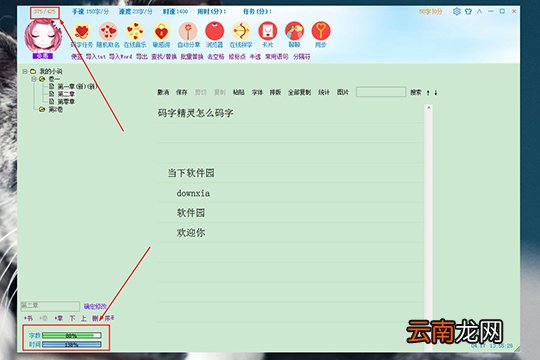Image resolution: width=540 pixels, height=360 pixels.
Task: Focus the chapter name field showing 第二章
Action: (x=50, y=306)
